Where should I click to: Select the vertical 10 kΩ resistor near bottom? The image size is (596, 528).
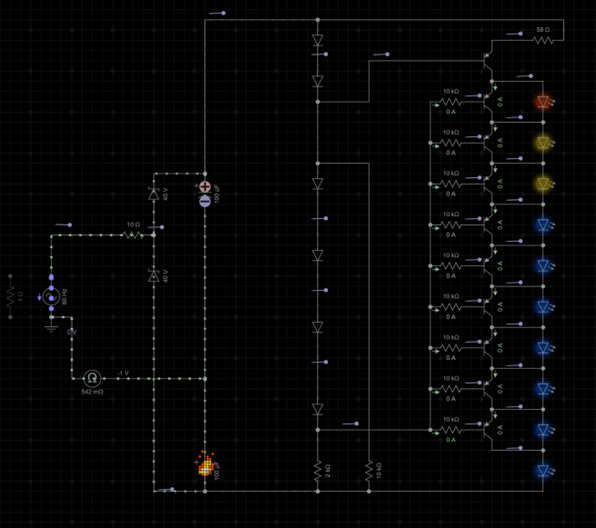click(x=369, y=471)
